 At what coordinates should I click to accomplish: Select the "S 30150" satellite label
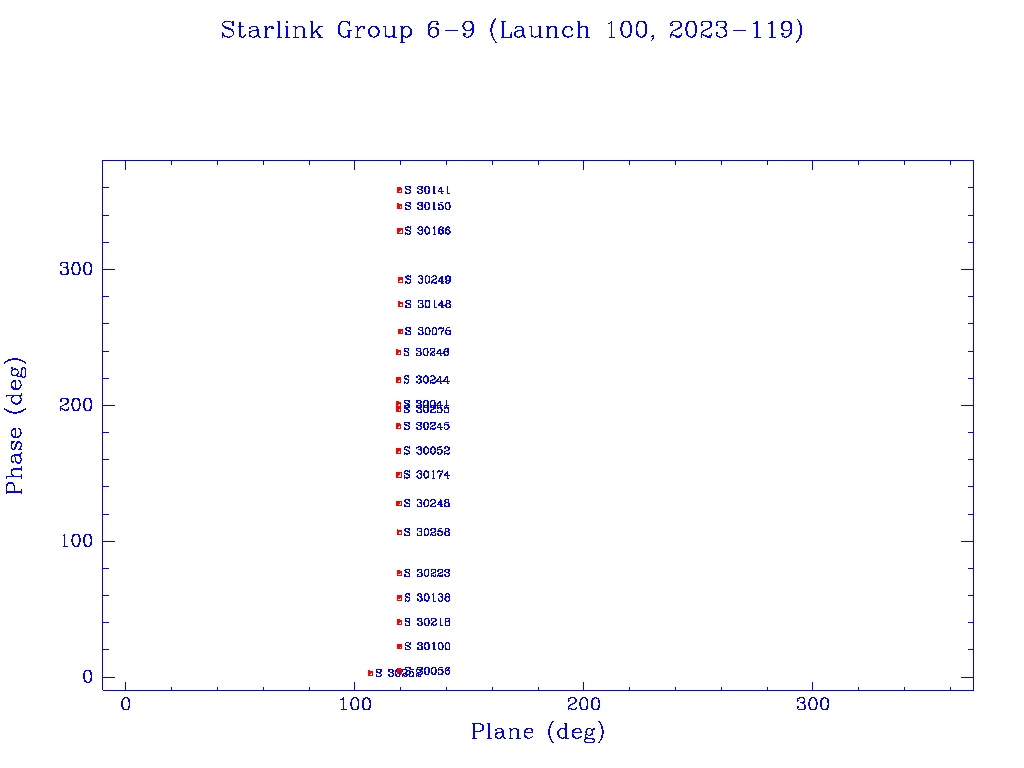point(427,206)
